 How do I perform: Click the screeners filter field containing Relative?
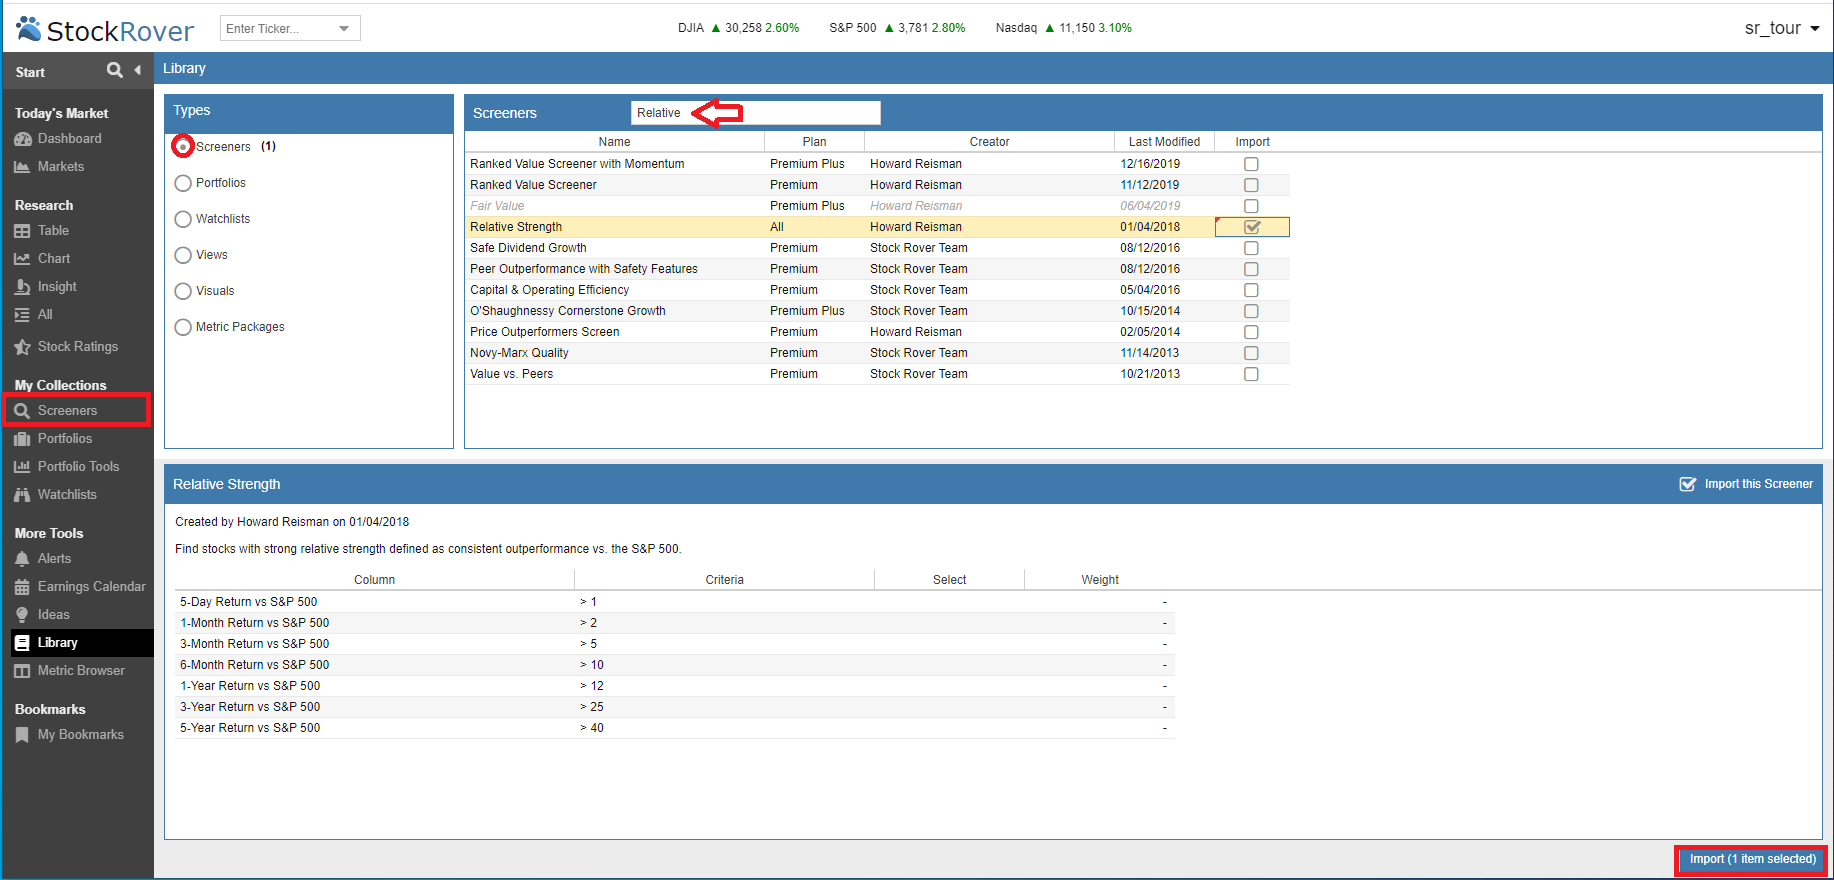(x=755, y=113)
